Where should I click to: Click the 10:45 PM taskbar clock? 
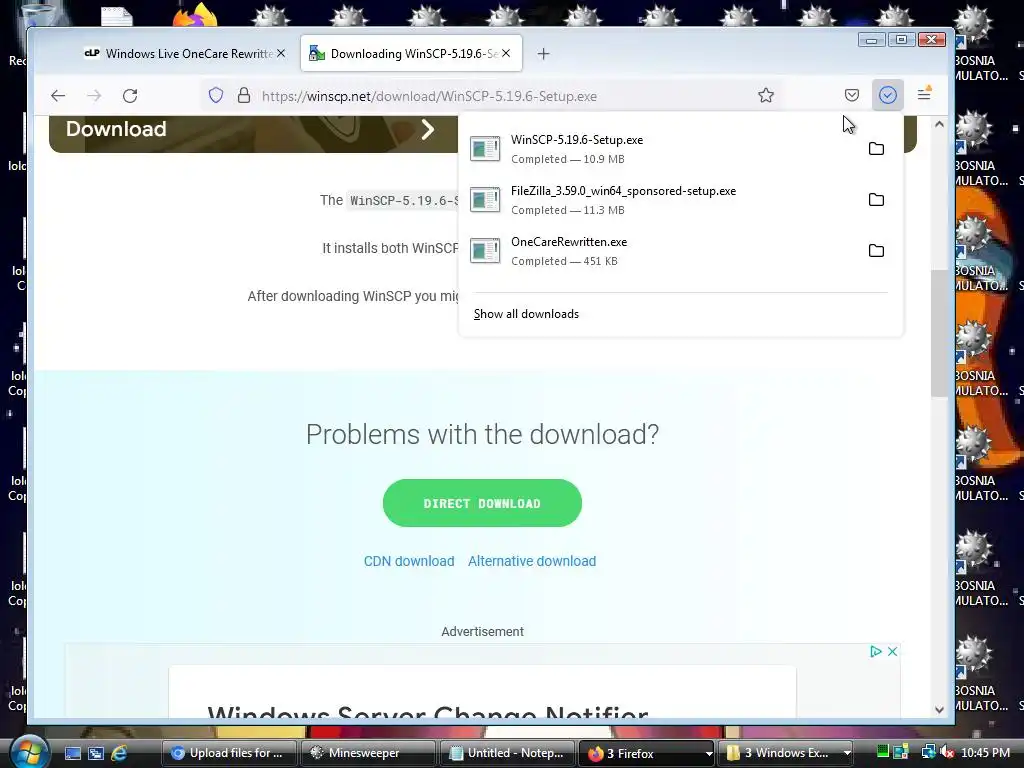click(x=985, y=753)
